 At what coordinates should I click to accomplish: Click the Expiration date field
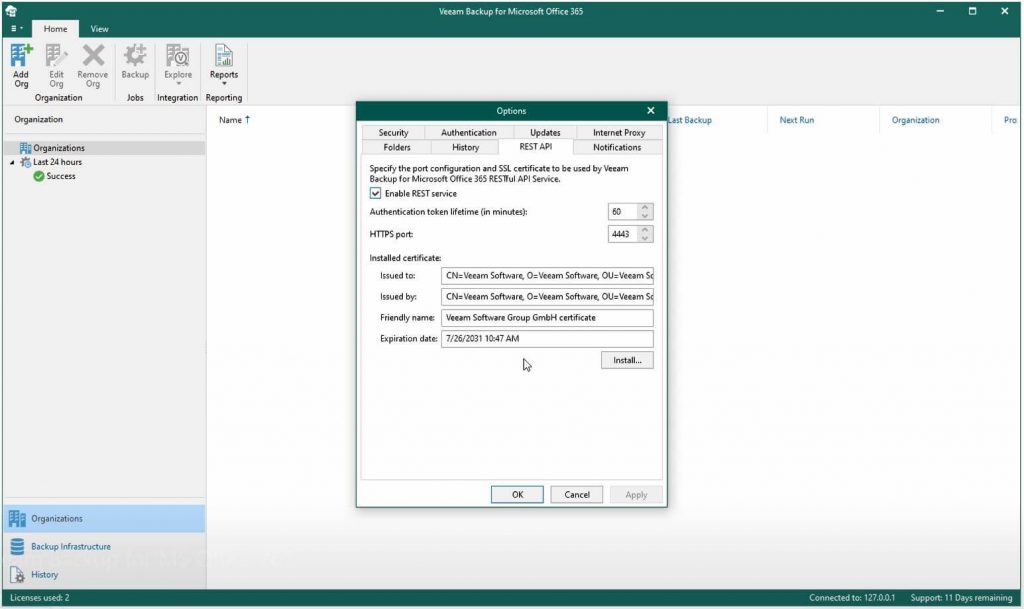tap(547, 338)
